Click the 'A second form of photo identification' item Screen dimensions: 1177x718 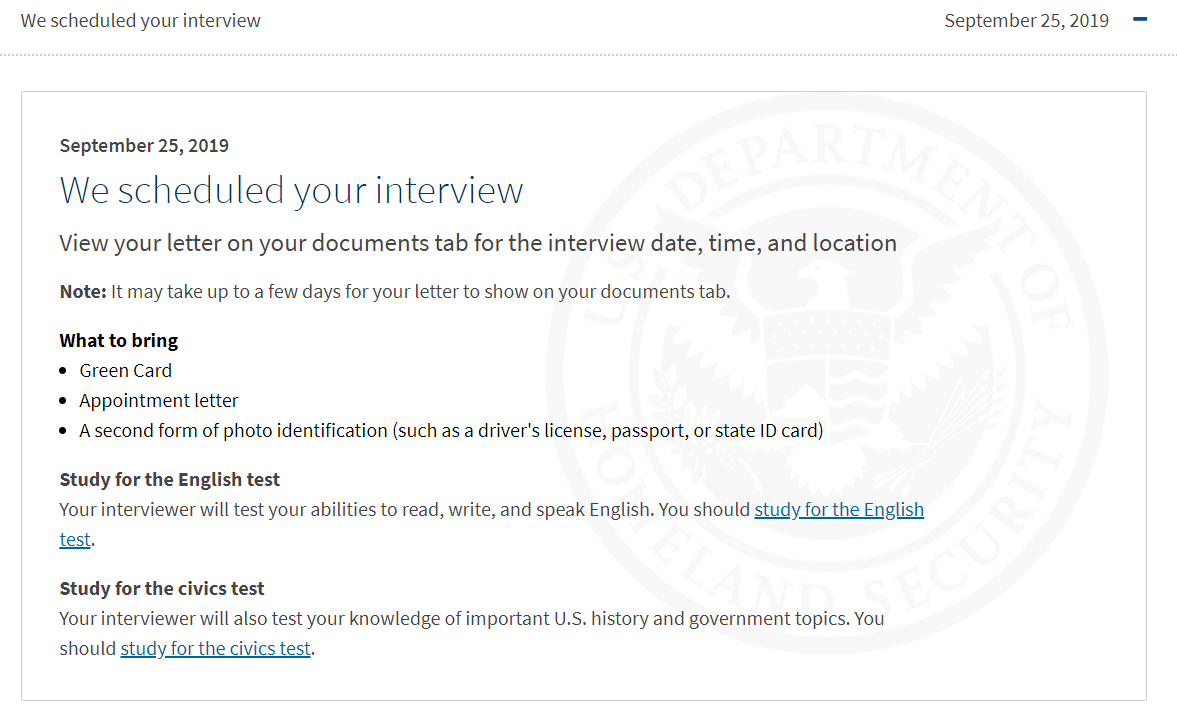pyautogui.click(x=451, y=431)
